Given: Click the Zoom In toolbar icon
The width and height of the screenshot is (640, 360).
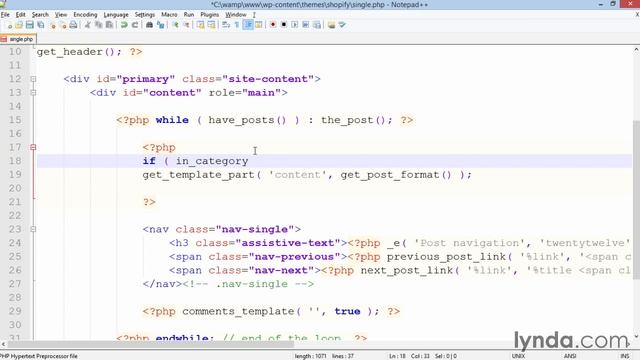Looking at the screenshot, I should point(175,25).
